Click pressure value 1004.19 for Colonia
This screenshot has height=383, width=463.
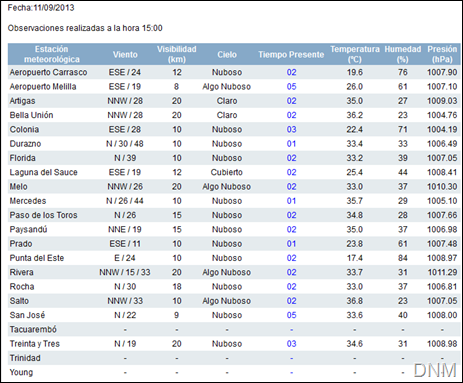coord(442,129)
